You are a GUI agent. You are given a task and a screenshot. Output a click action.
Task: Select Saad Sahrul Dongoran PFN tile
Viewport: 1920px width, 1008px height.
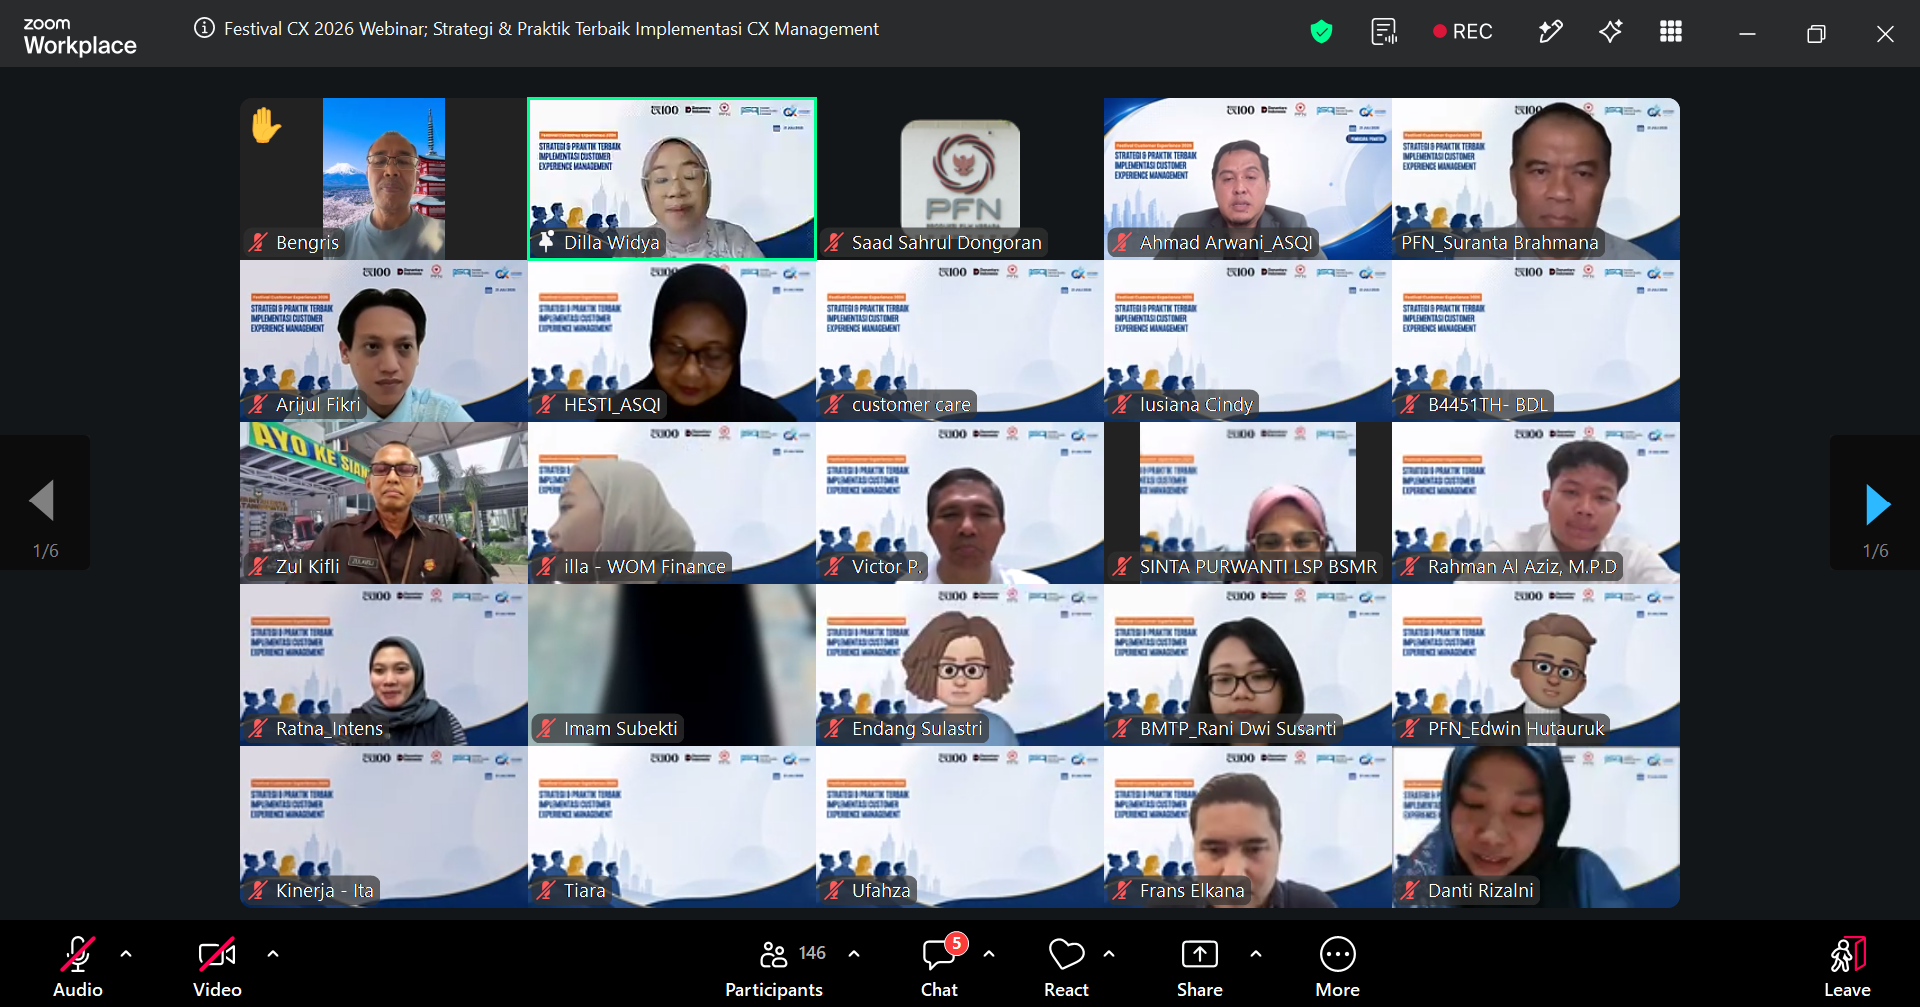[x=960, y=179]
